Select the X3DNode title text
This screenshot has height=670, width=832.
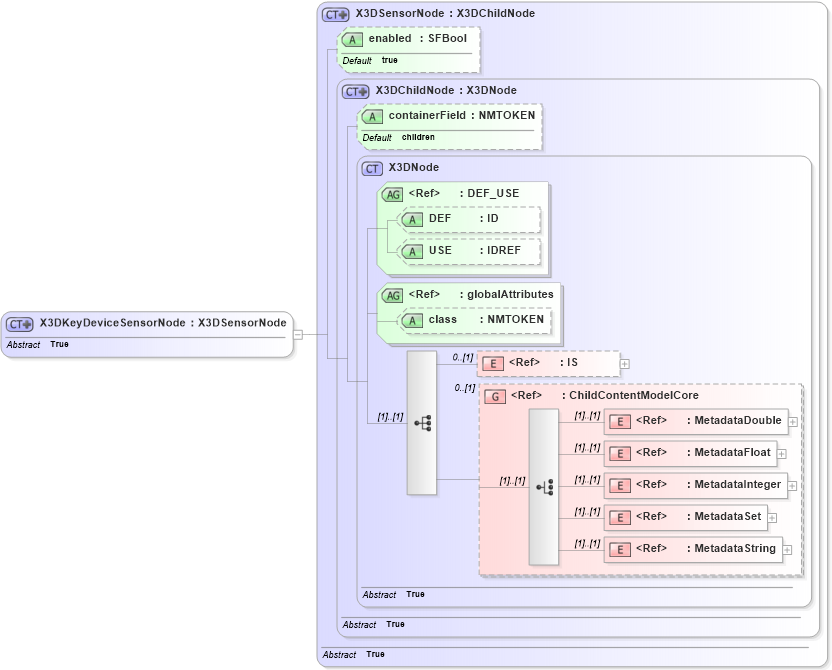coord(413,167)
